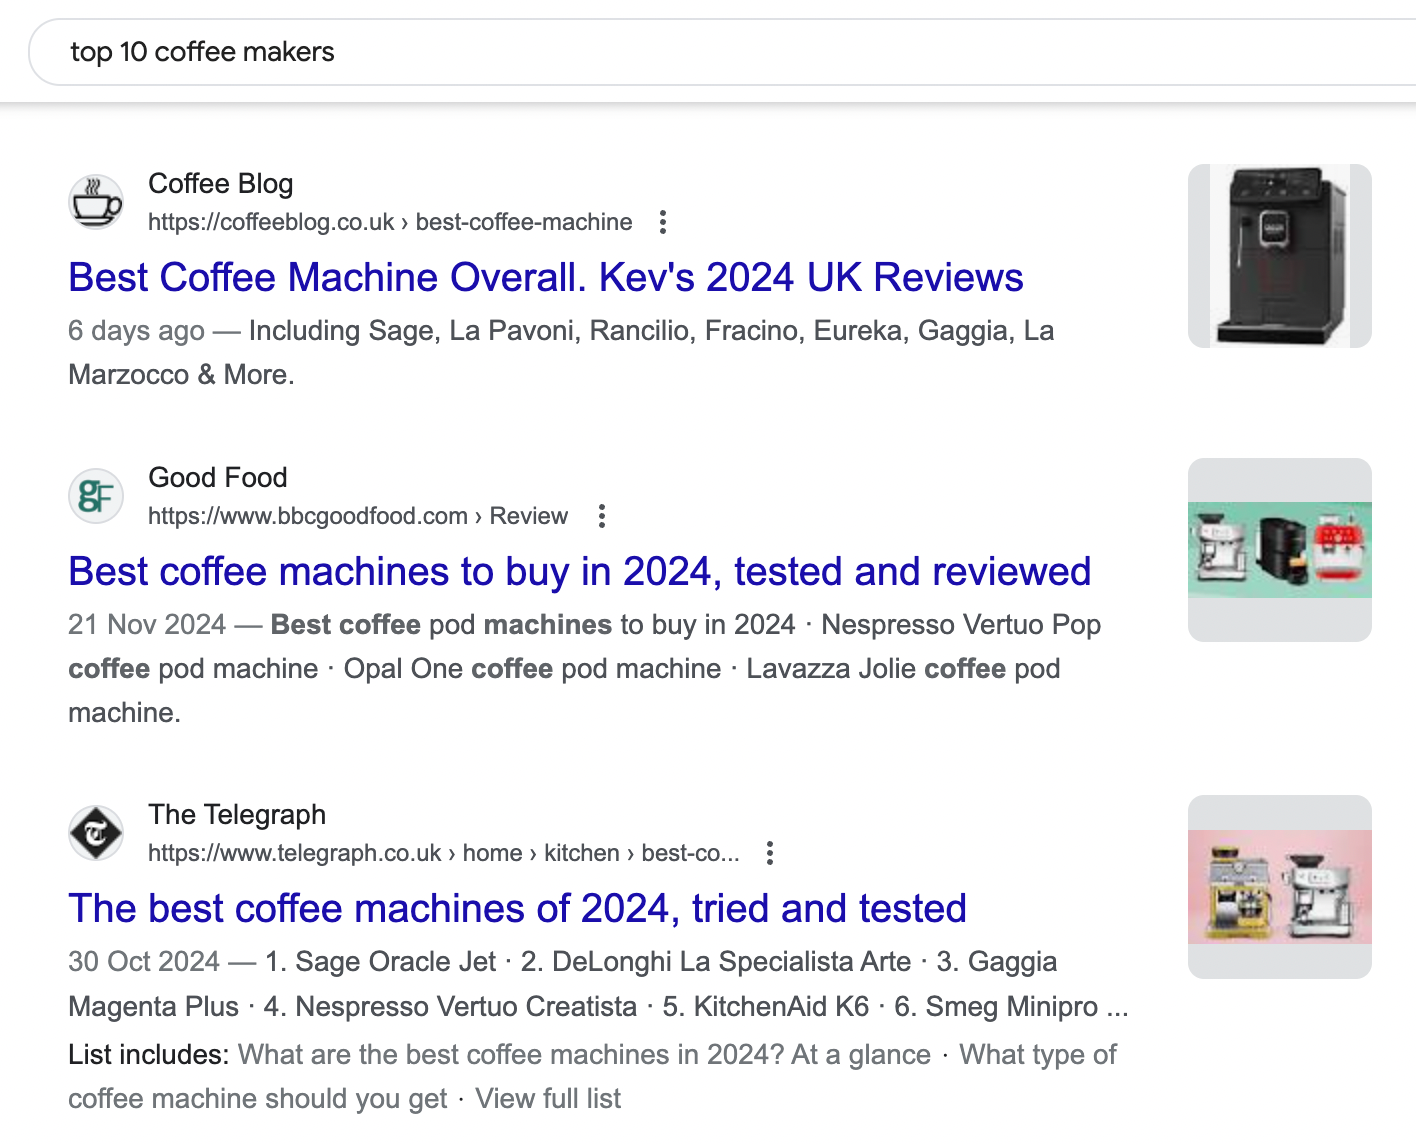
Task: Click the Coffee Blog coffee cup favicon
Action: click(95, 202)
